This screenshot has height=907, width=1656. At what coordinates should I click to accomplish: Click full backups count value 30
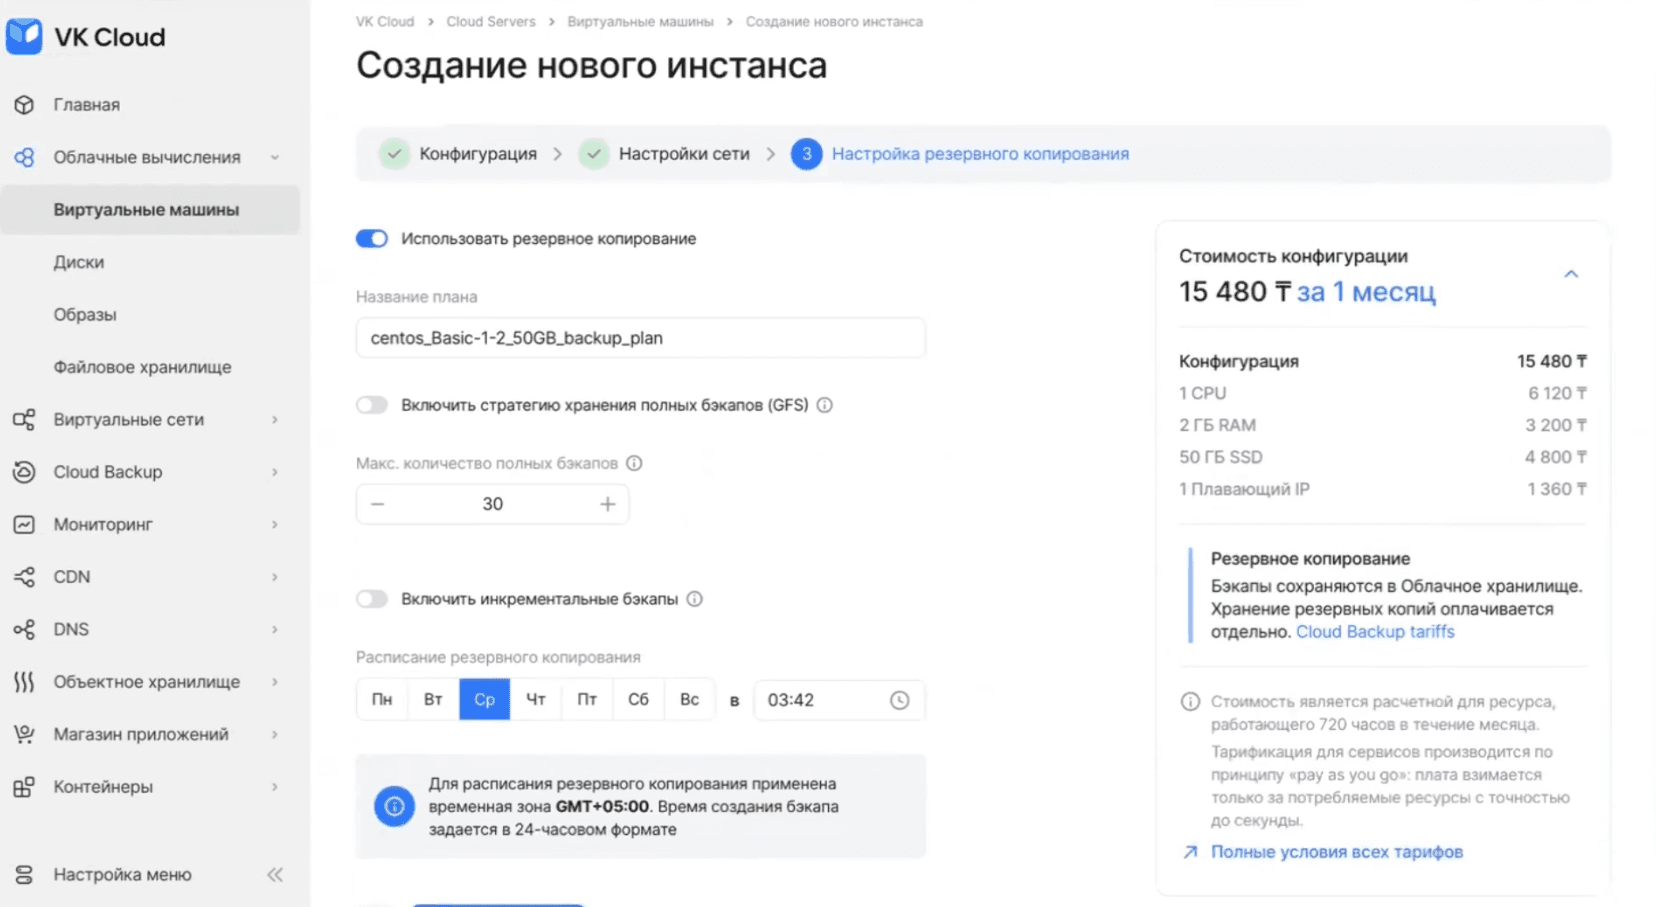pyautogui.click(x=493, y=504)
